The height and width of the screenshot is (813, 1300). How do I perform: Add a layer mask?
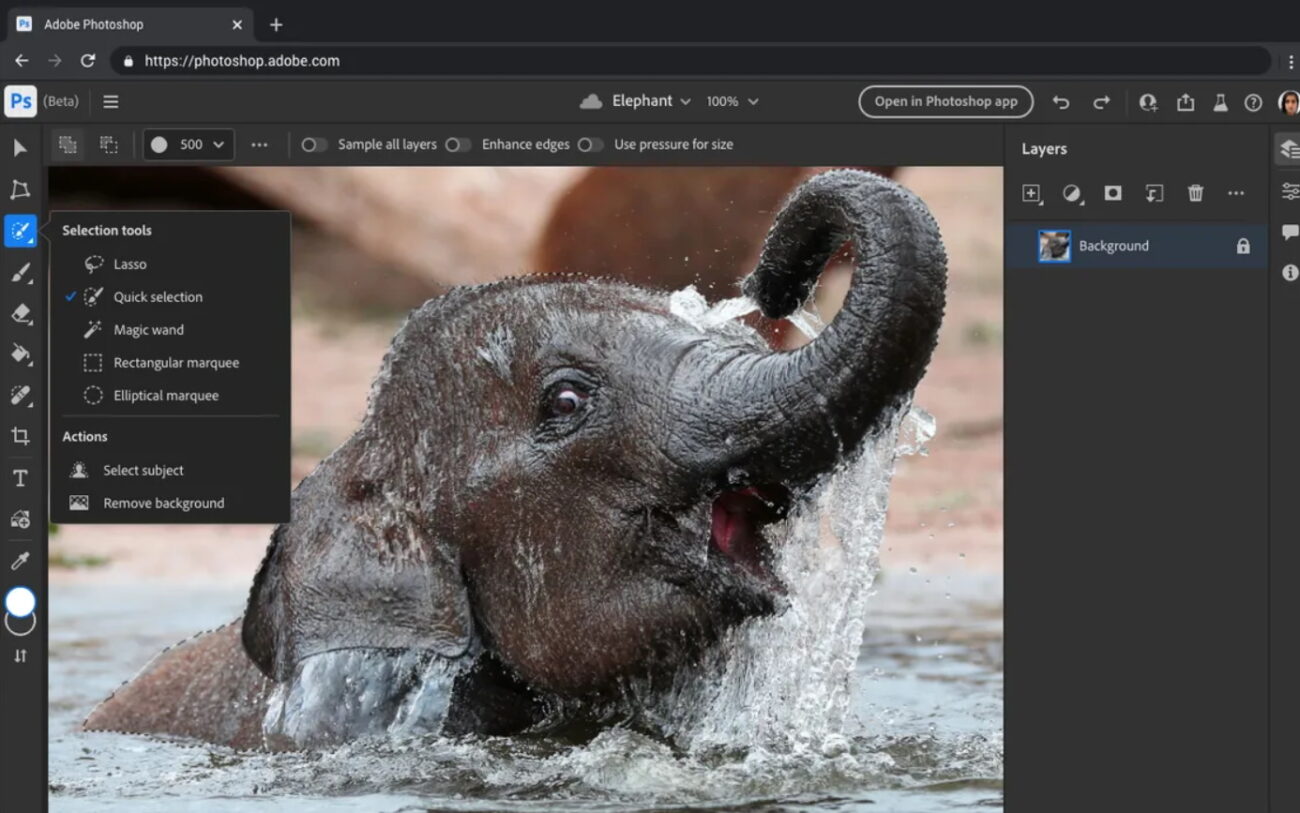[x=1113, y=193]
